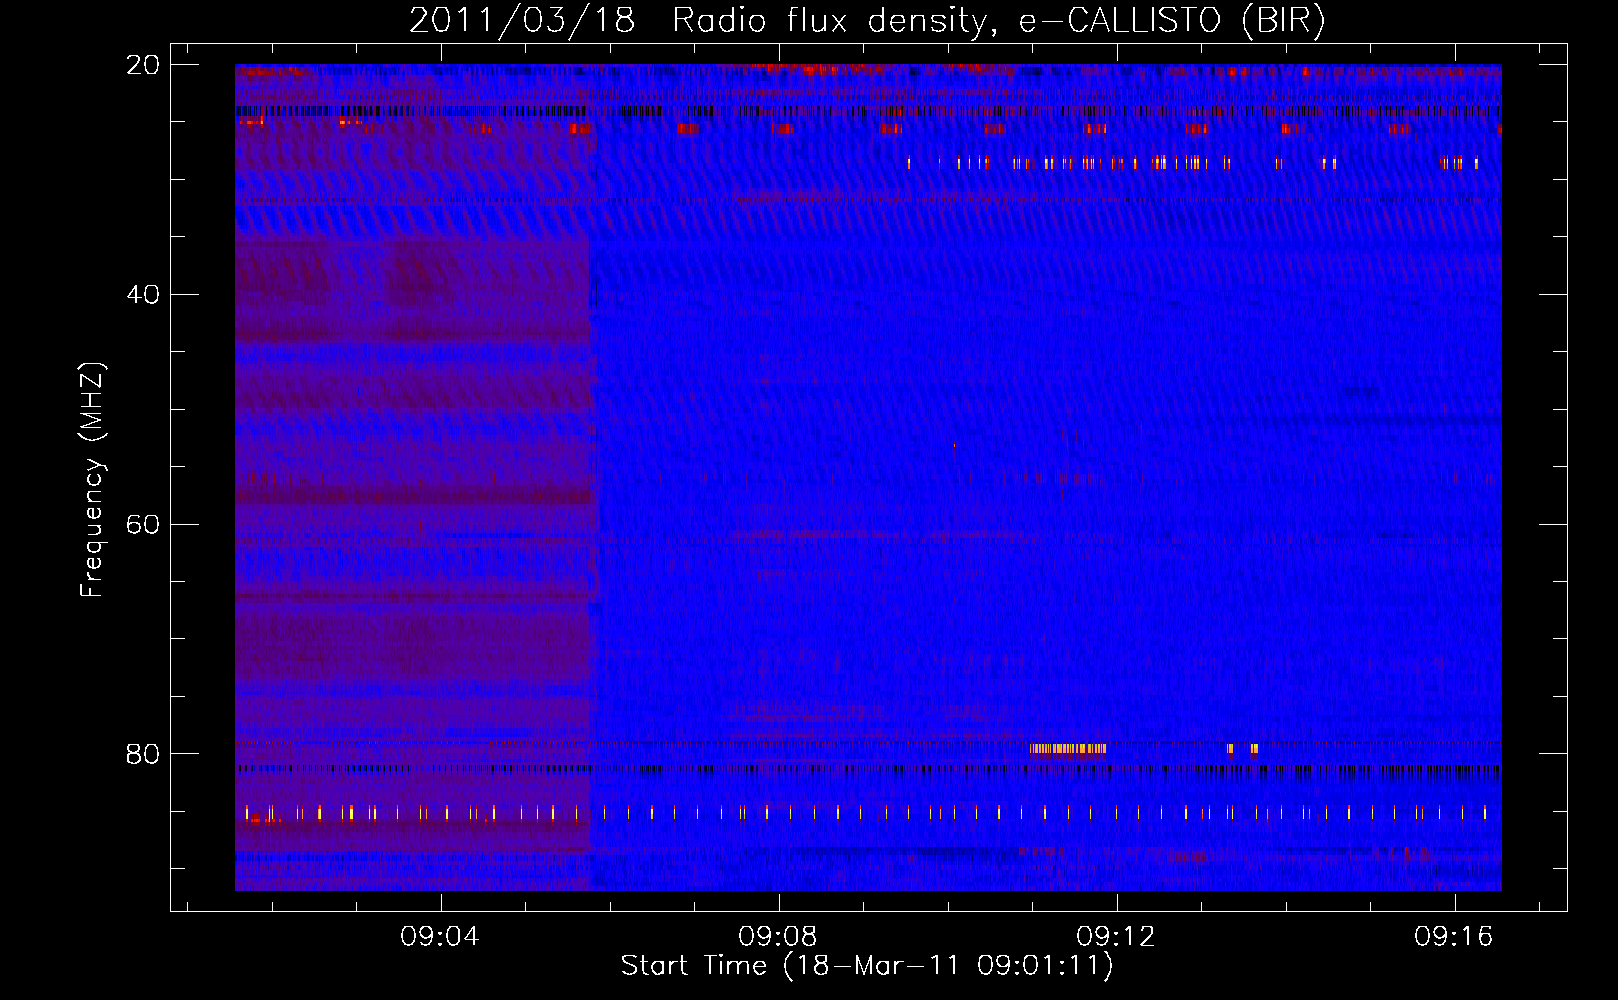1618x1000 pixels.
Task: Select the 'Frequency (MHZ)' y-axis label
Action: pyautogui.click(x=92, y=480)
